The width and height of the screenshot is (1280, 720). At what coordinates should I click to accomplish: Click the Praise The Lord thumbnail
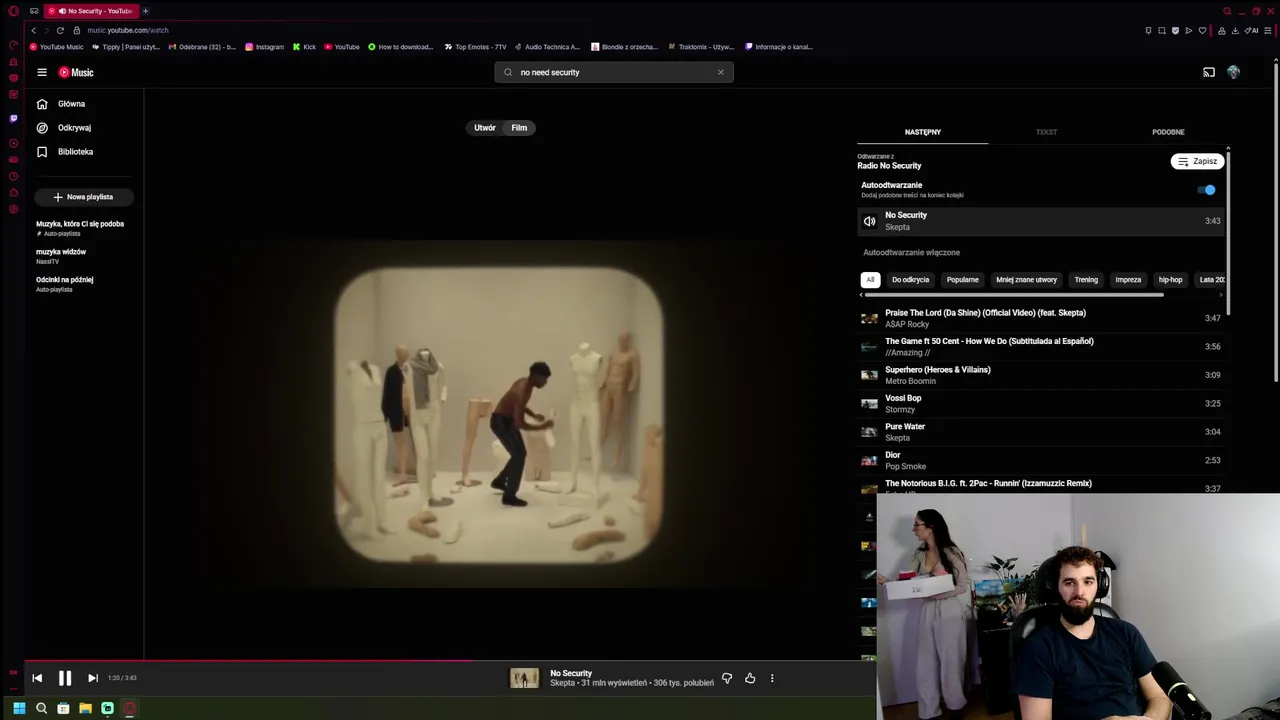click(869, 318)
